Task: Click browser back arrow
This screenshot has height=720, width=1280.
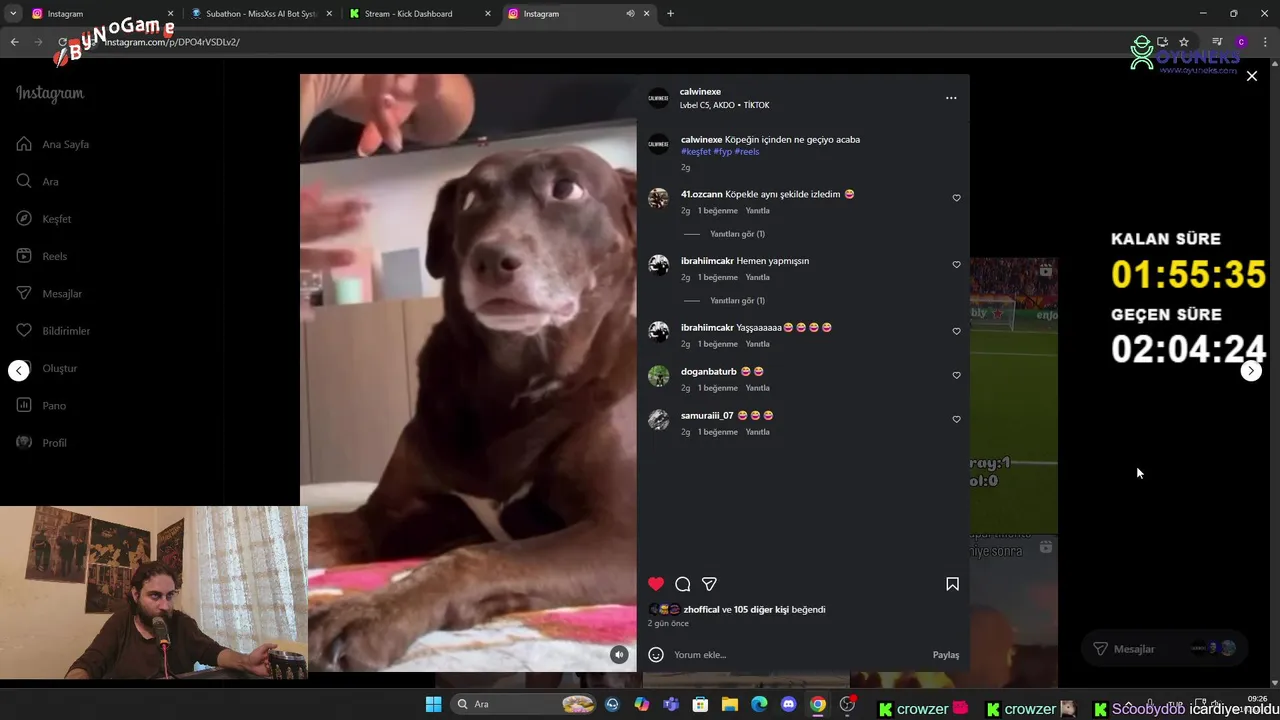Action: [14, 42]
